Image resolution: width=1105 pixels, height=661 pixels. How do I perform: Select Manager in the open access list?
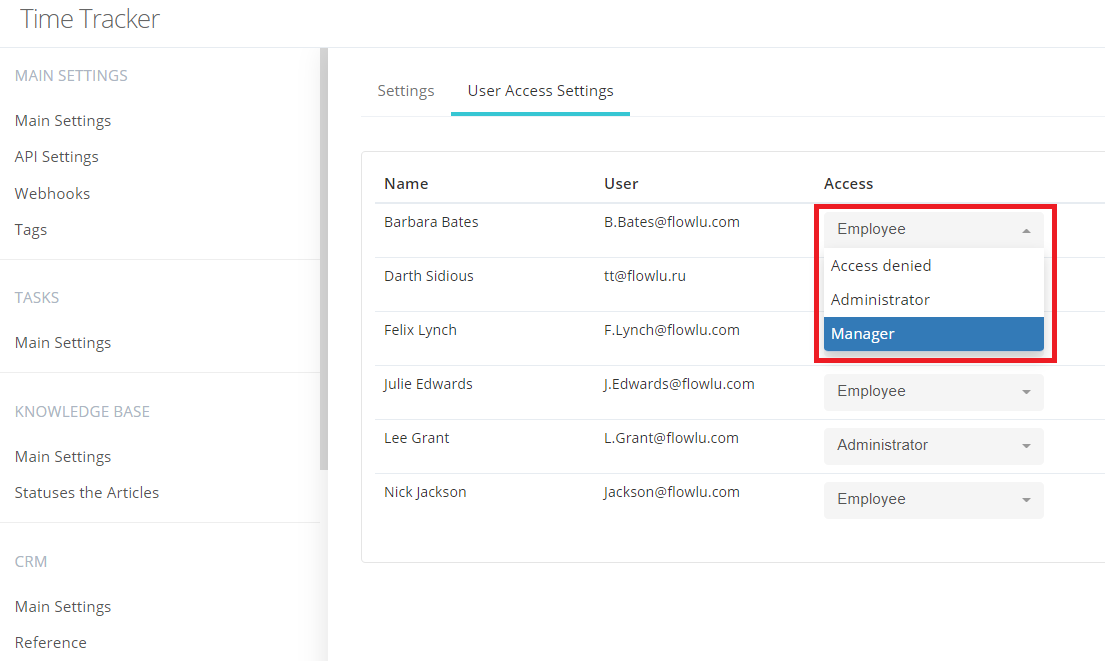(x=934, y=334)
